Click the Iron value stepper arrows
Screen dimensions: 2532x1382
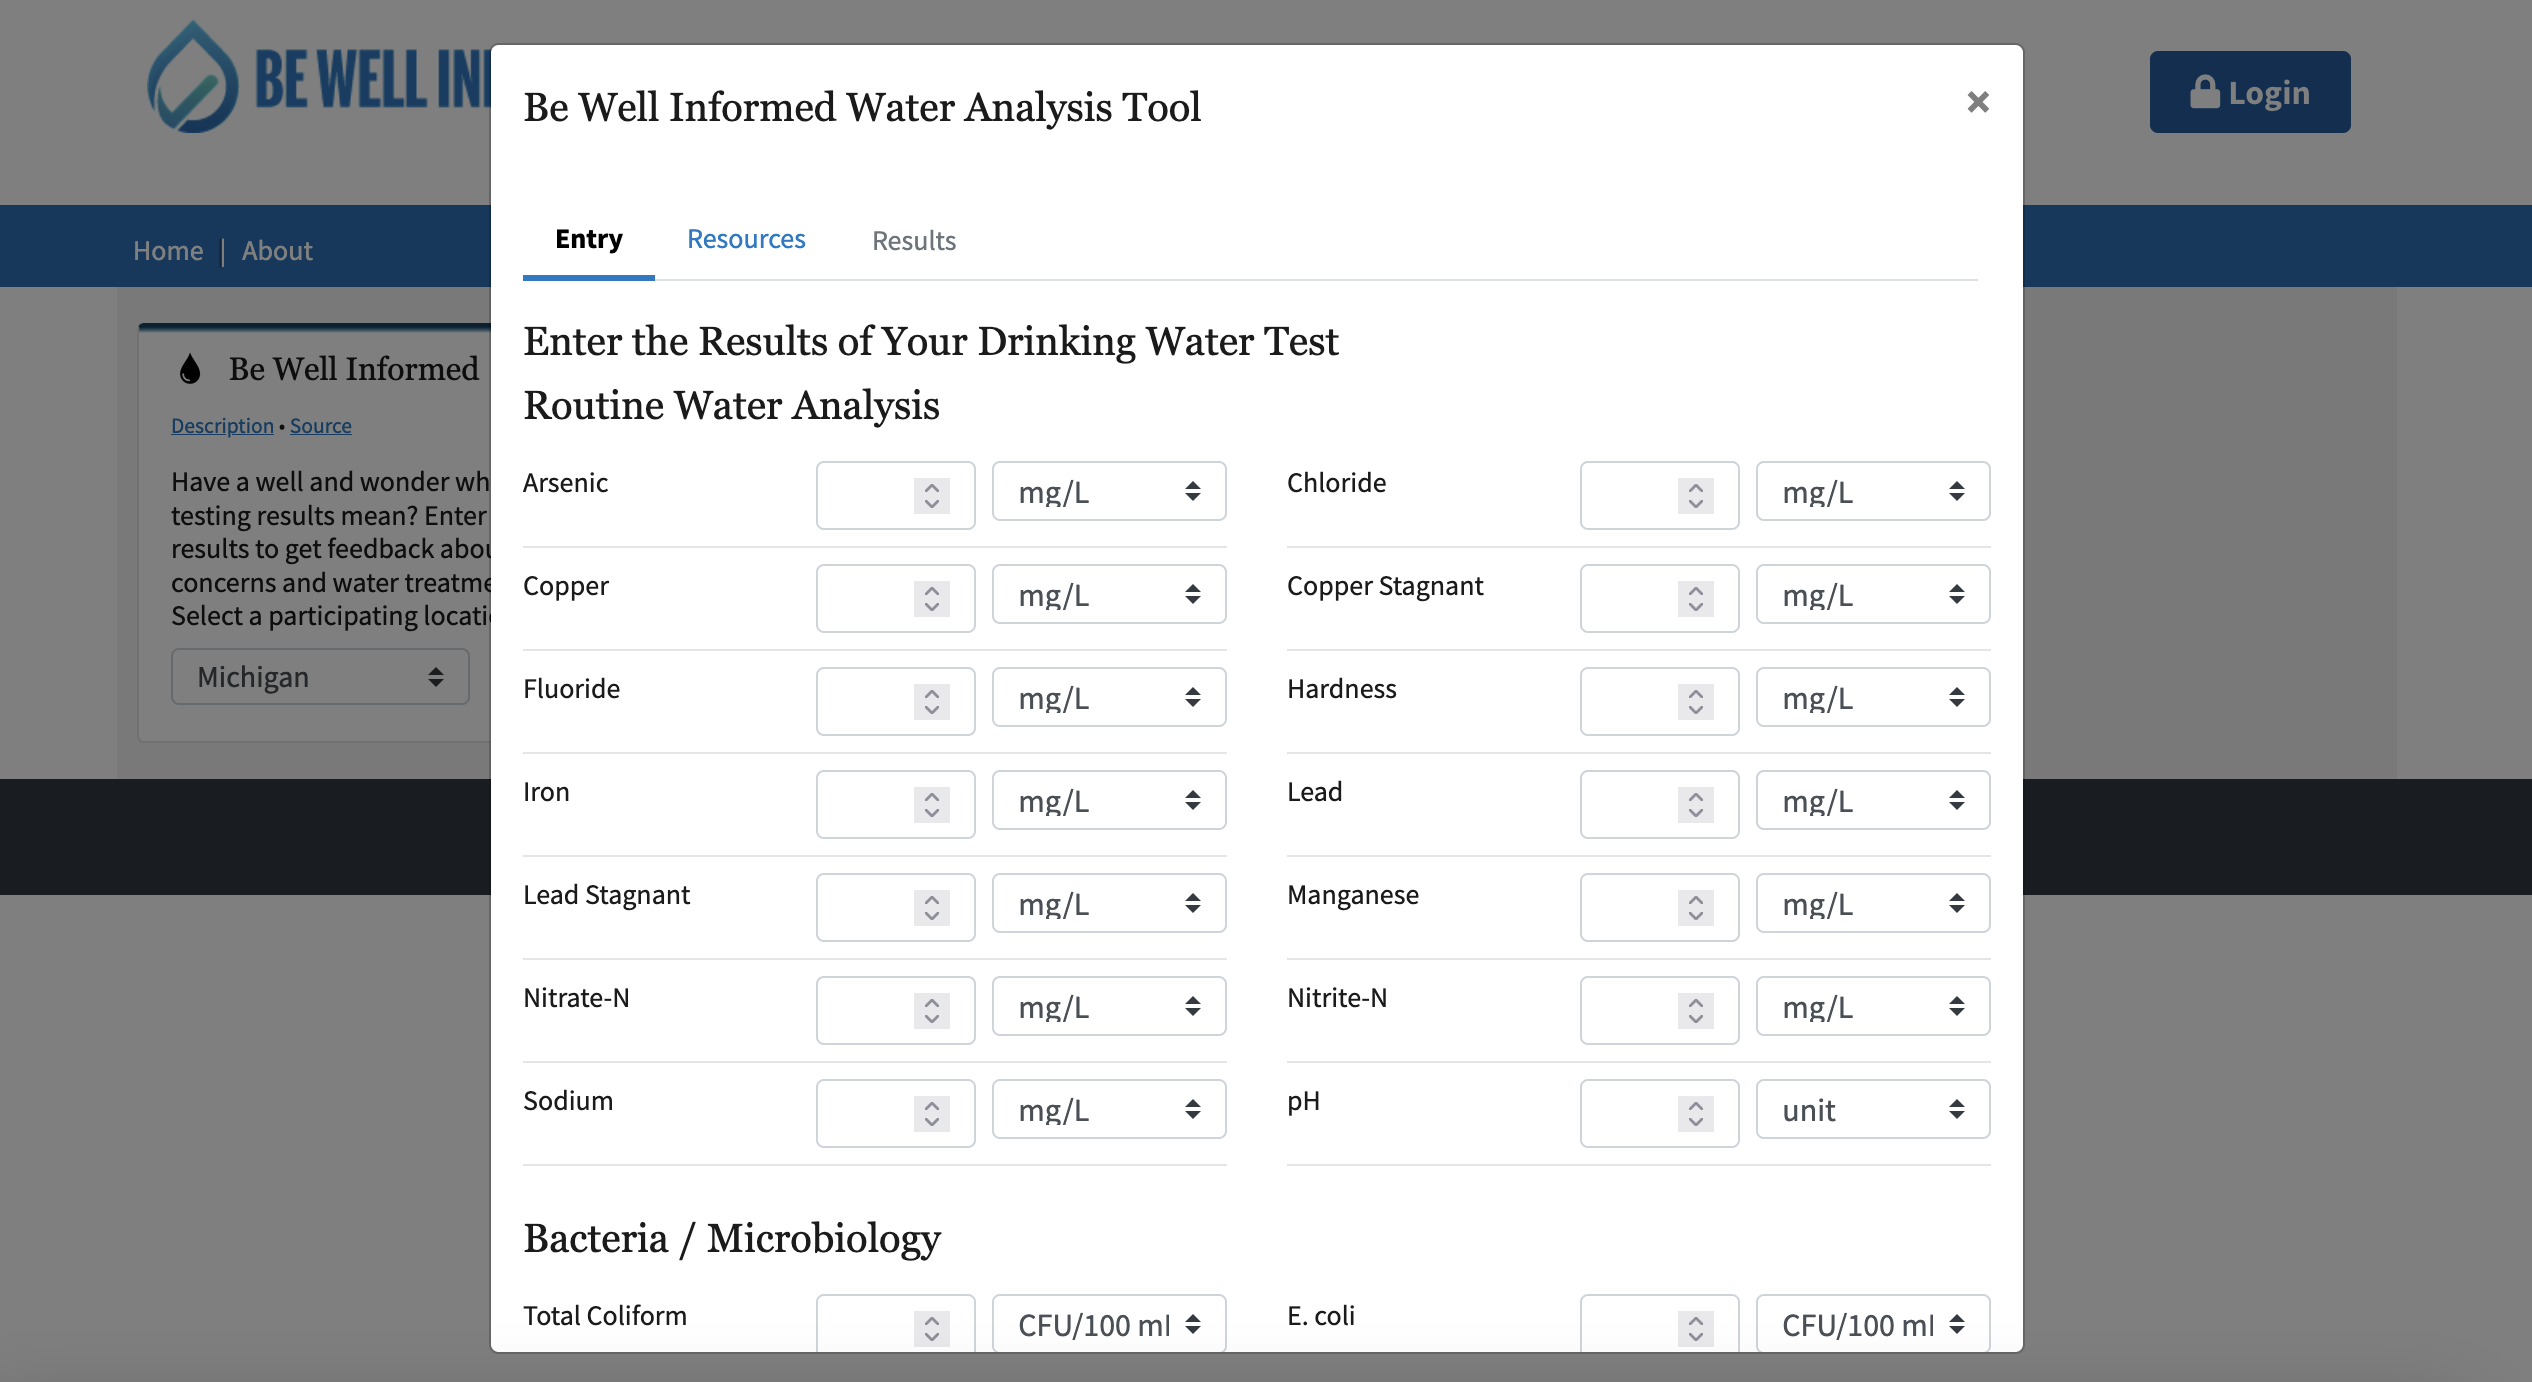click(931, 804)
